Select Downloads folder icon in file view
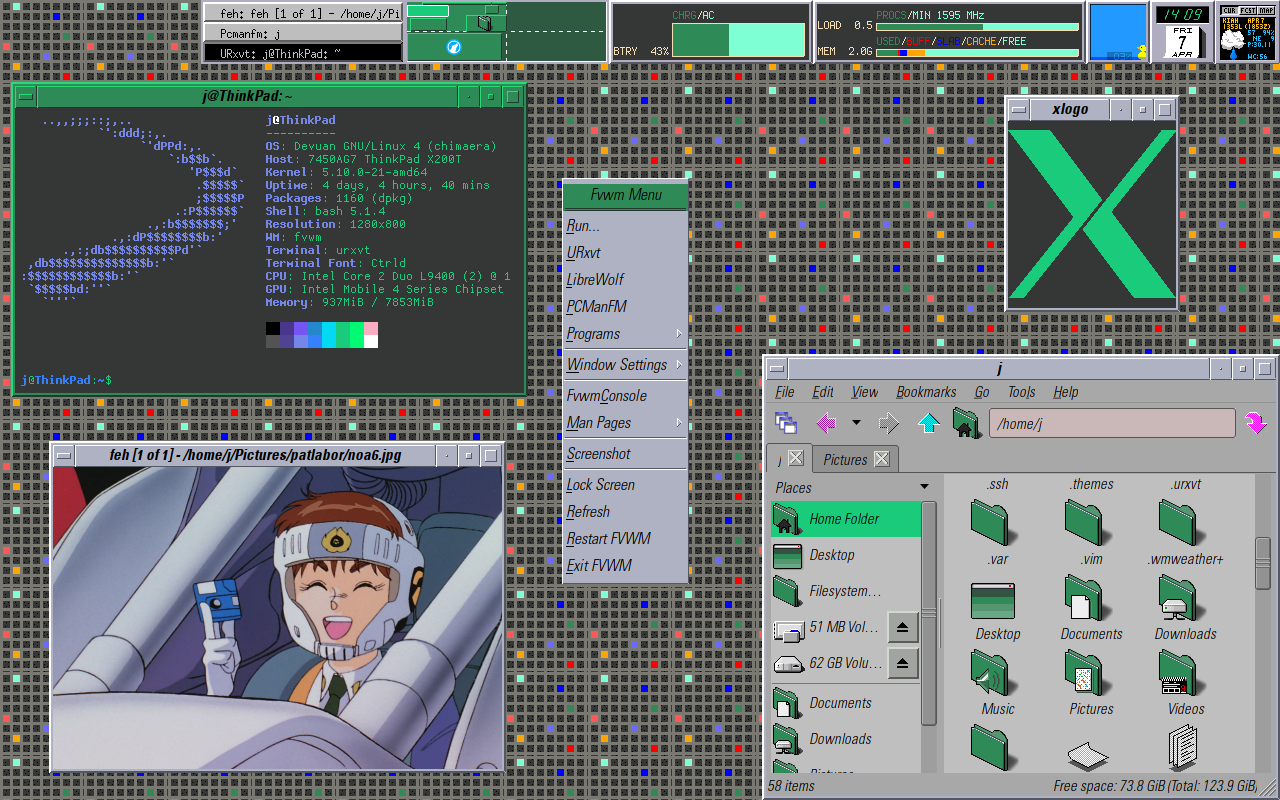 (x=1180, y=598)
